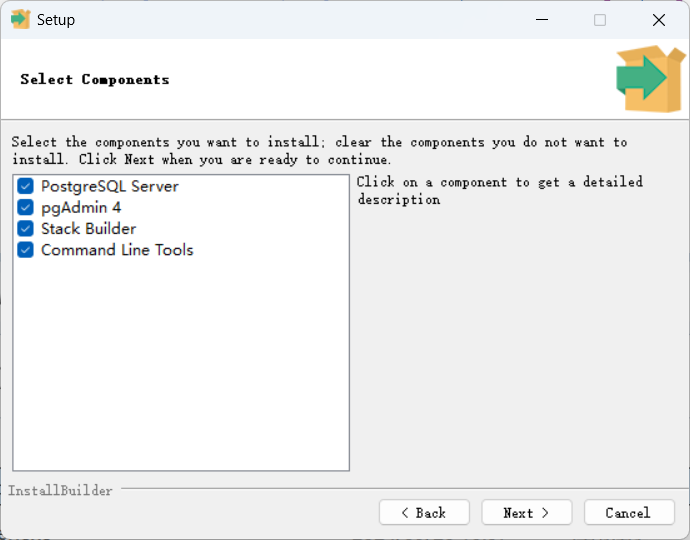This screenshot has height=540, width=690.
Task: Click the empty area of the components list
Action: point(180,370)
